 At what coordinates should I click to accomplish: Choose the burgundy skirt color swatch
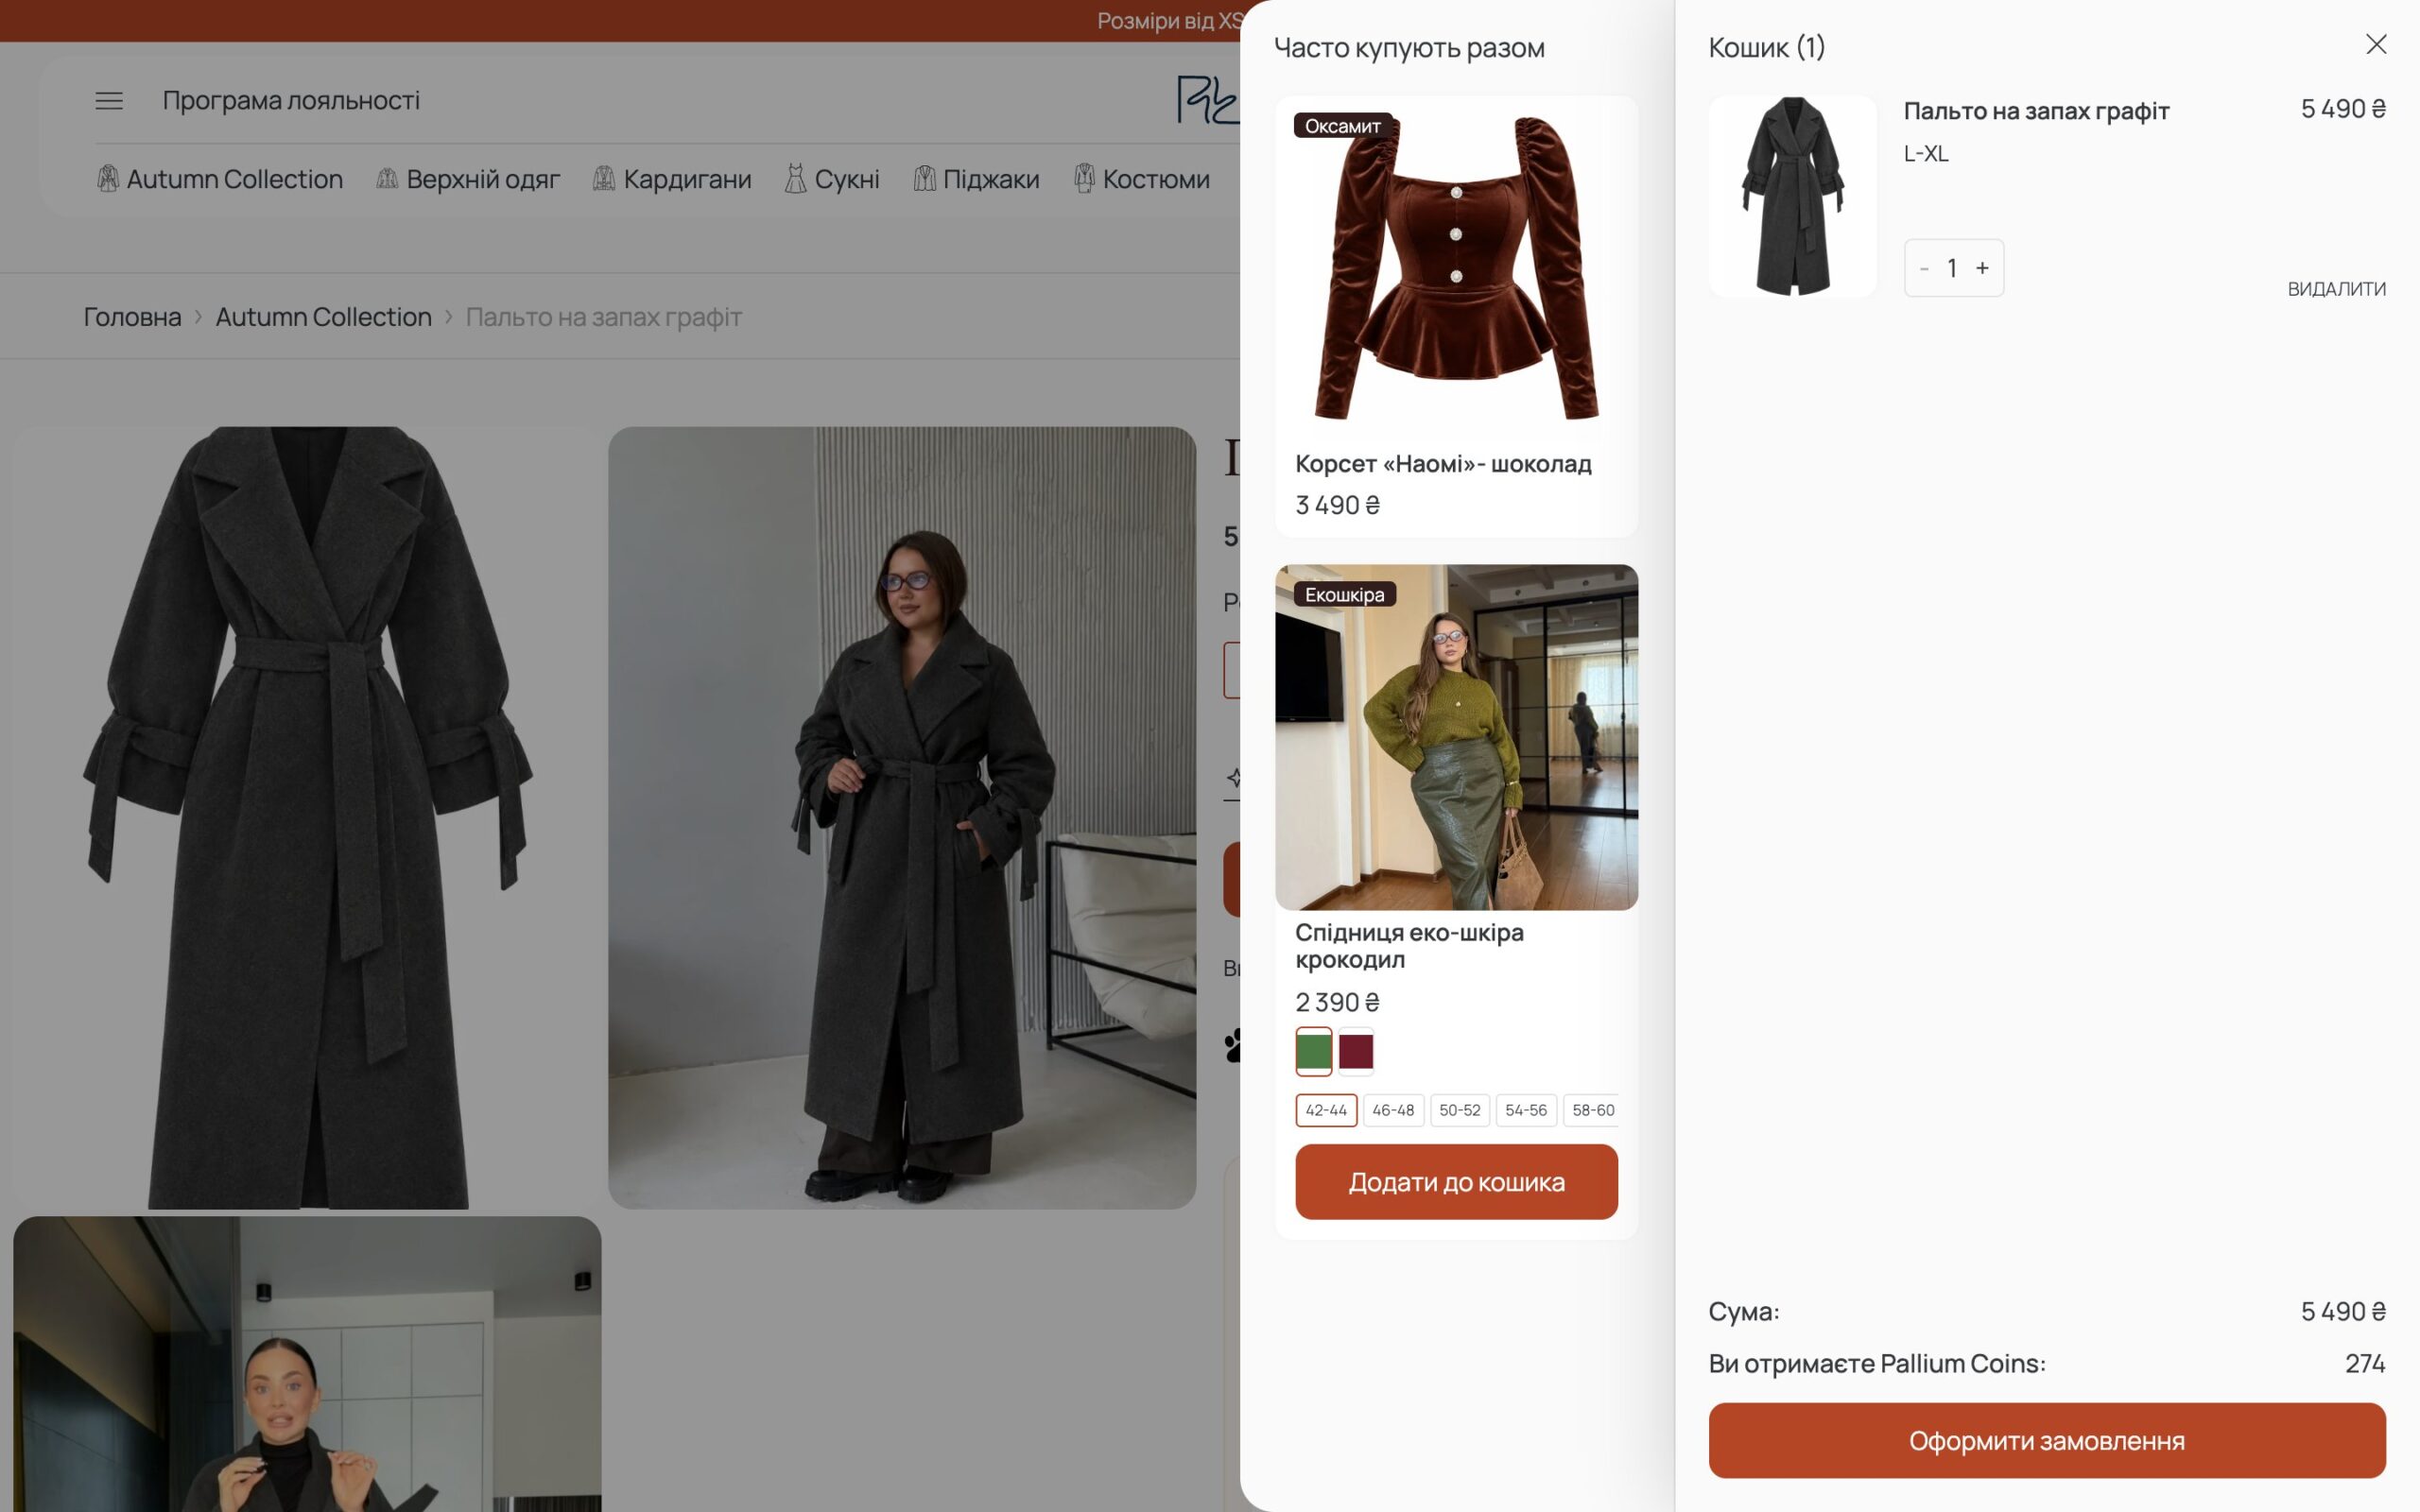pos(1356,1051)
